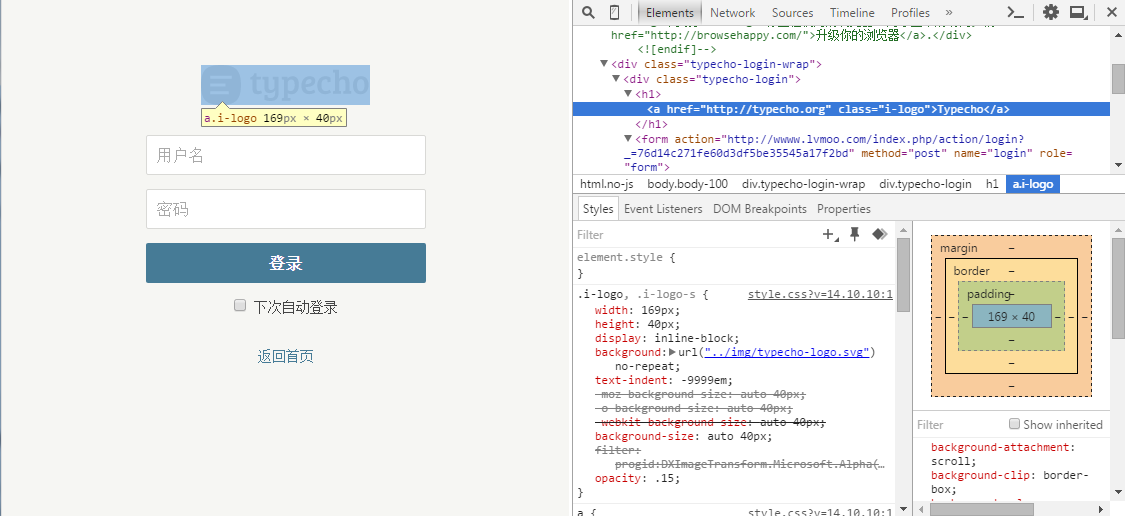Click the 用户名 username field

tap(286, 155)
